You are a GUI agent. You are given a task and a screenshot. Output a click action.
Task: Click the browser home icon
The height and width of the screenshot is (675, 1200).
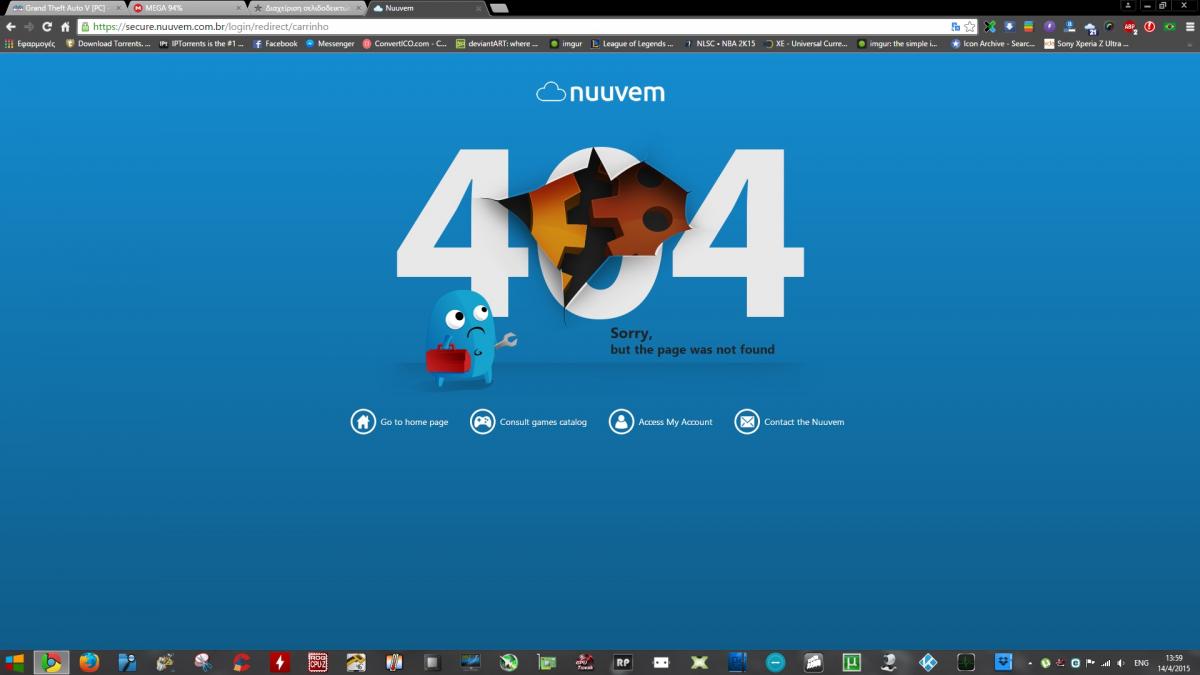pos(65,27)
